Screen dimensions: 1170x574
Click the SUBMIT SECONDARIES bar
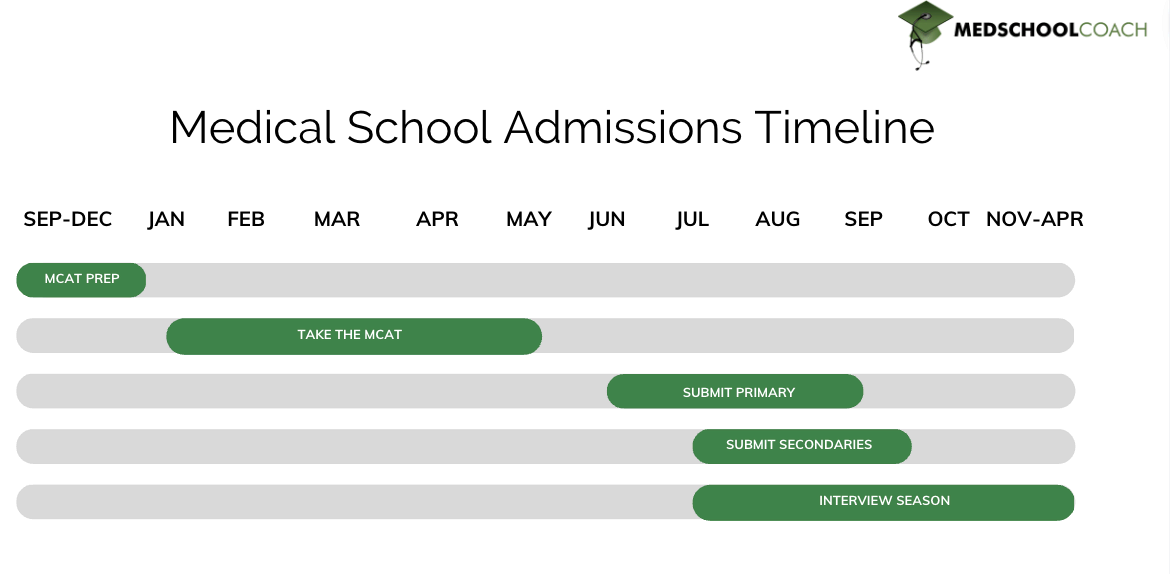coord(801,446)
